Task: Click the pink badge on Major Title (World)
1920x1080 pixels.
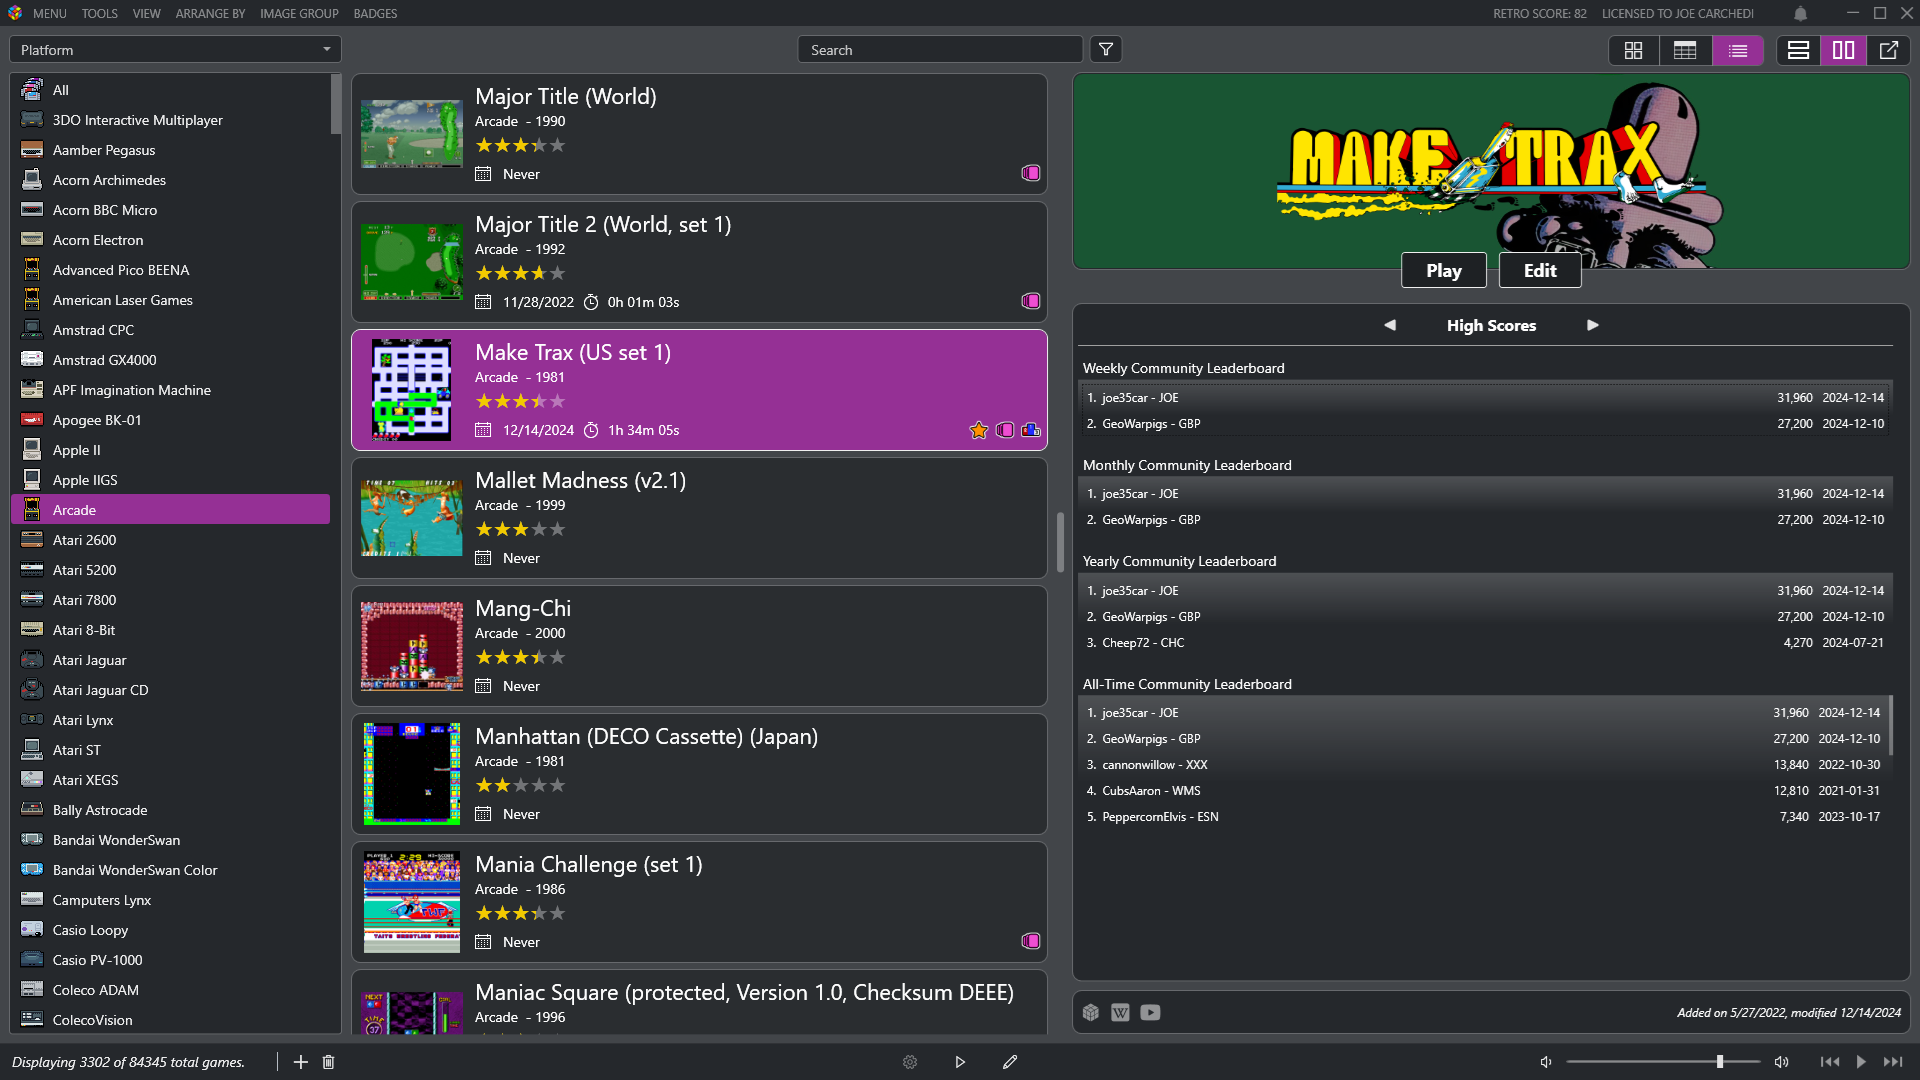Action: 1031,173
